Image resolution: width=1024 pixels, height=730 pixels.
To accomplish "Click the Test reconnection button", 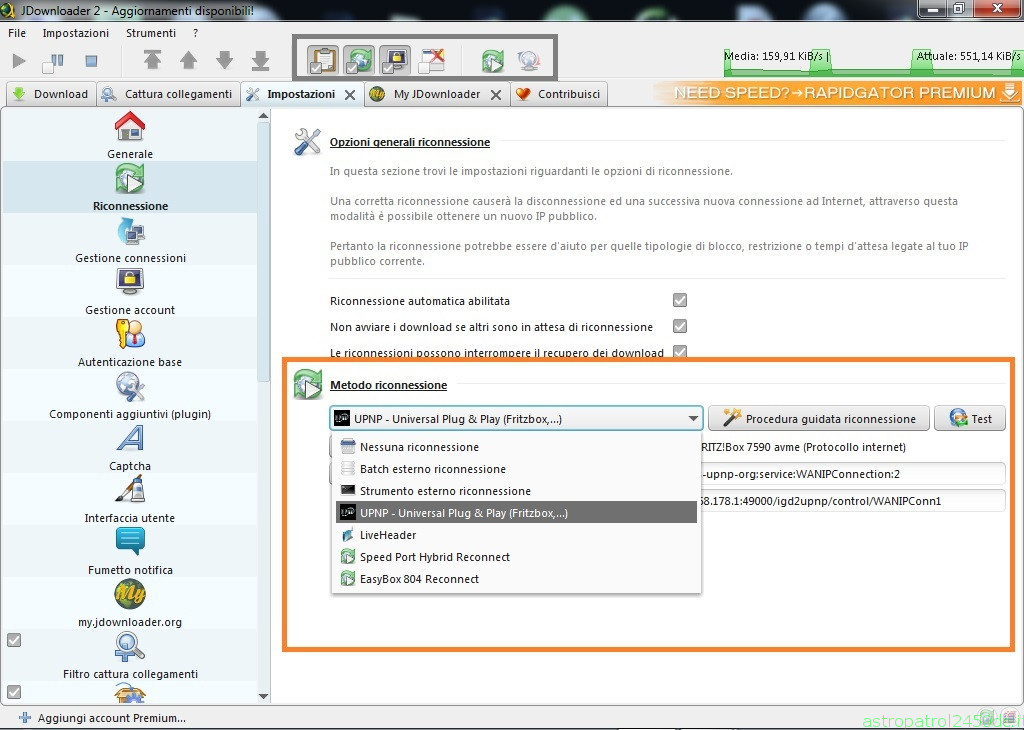I will [970, 419].
